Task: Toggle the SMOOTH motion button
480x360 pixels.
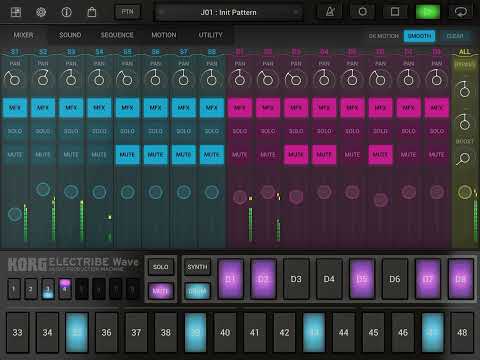Action: [x=419, y=36]
